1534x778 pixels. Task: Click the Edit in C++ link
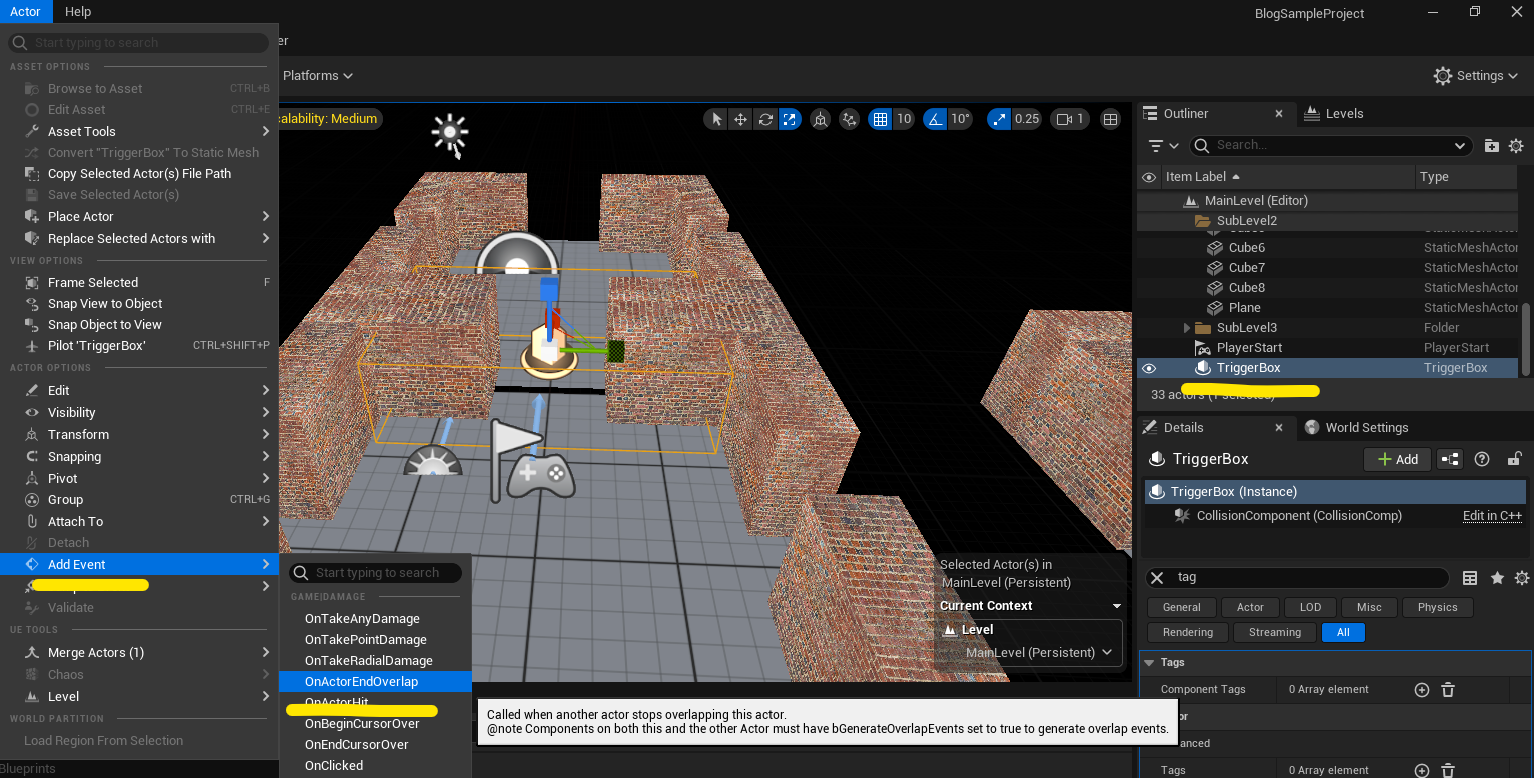point(1492,516)
